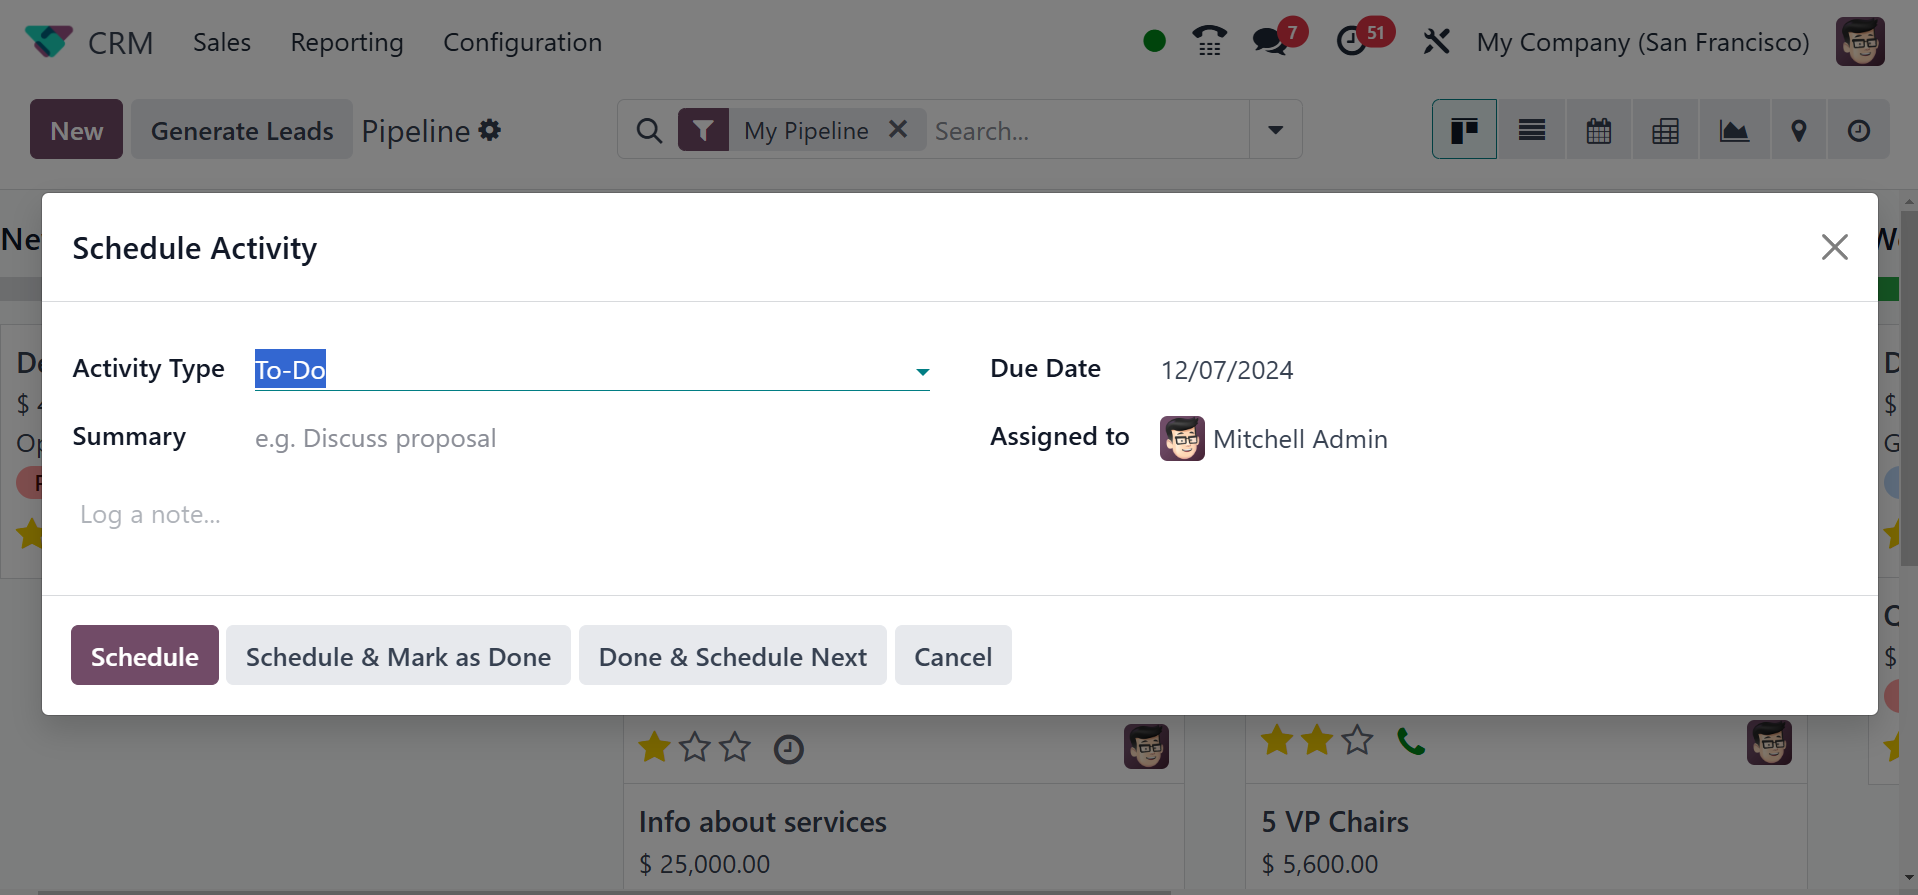
Task: Expand the Activity Type dropdown
Action: click(x=922, y=372)
